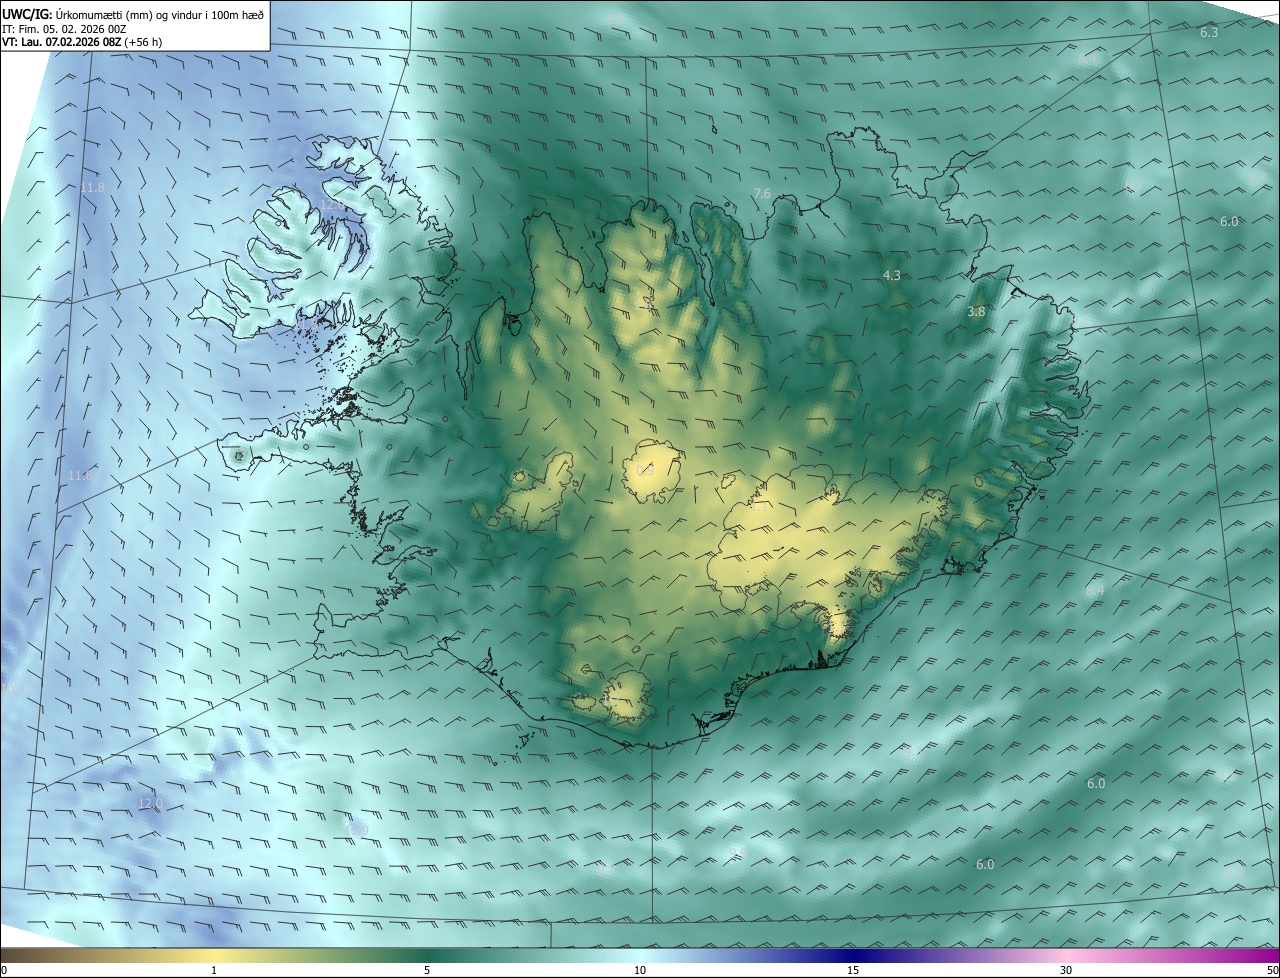Click the 12.0 value label on the map
Image resolution: width=1280 pixels, height=978 pixels.
pos(150,803)
